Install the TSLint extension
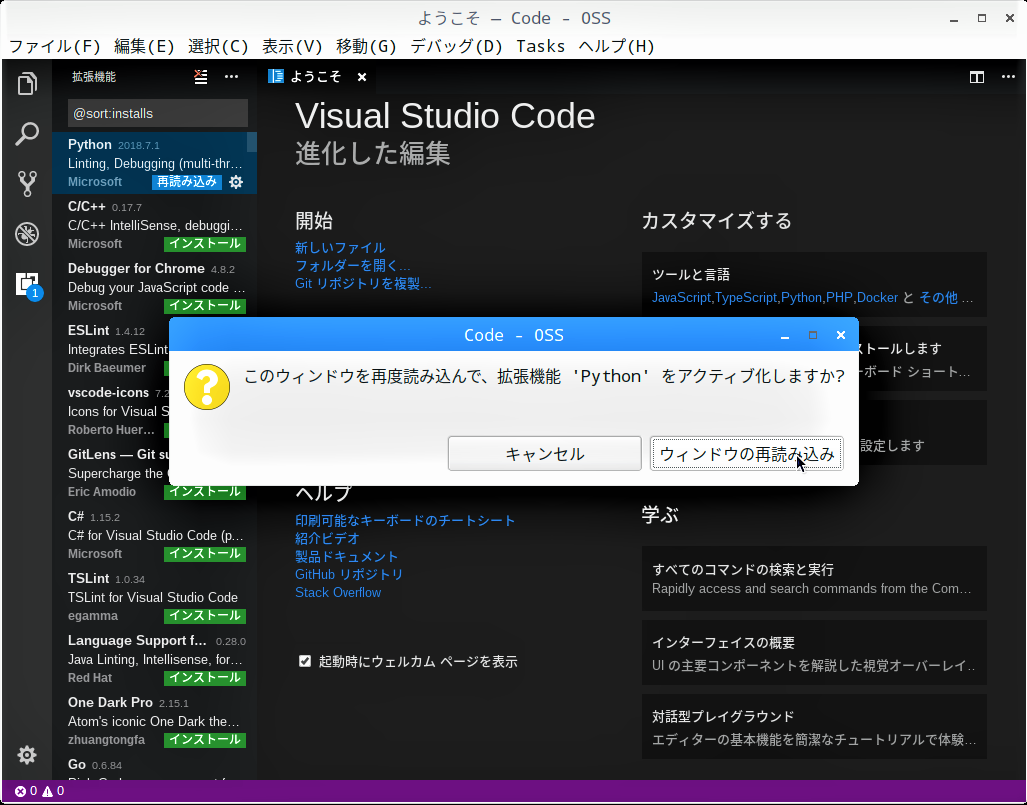 [205, 616]
